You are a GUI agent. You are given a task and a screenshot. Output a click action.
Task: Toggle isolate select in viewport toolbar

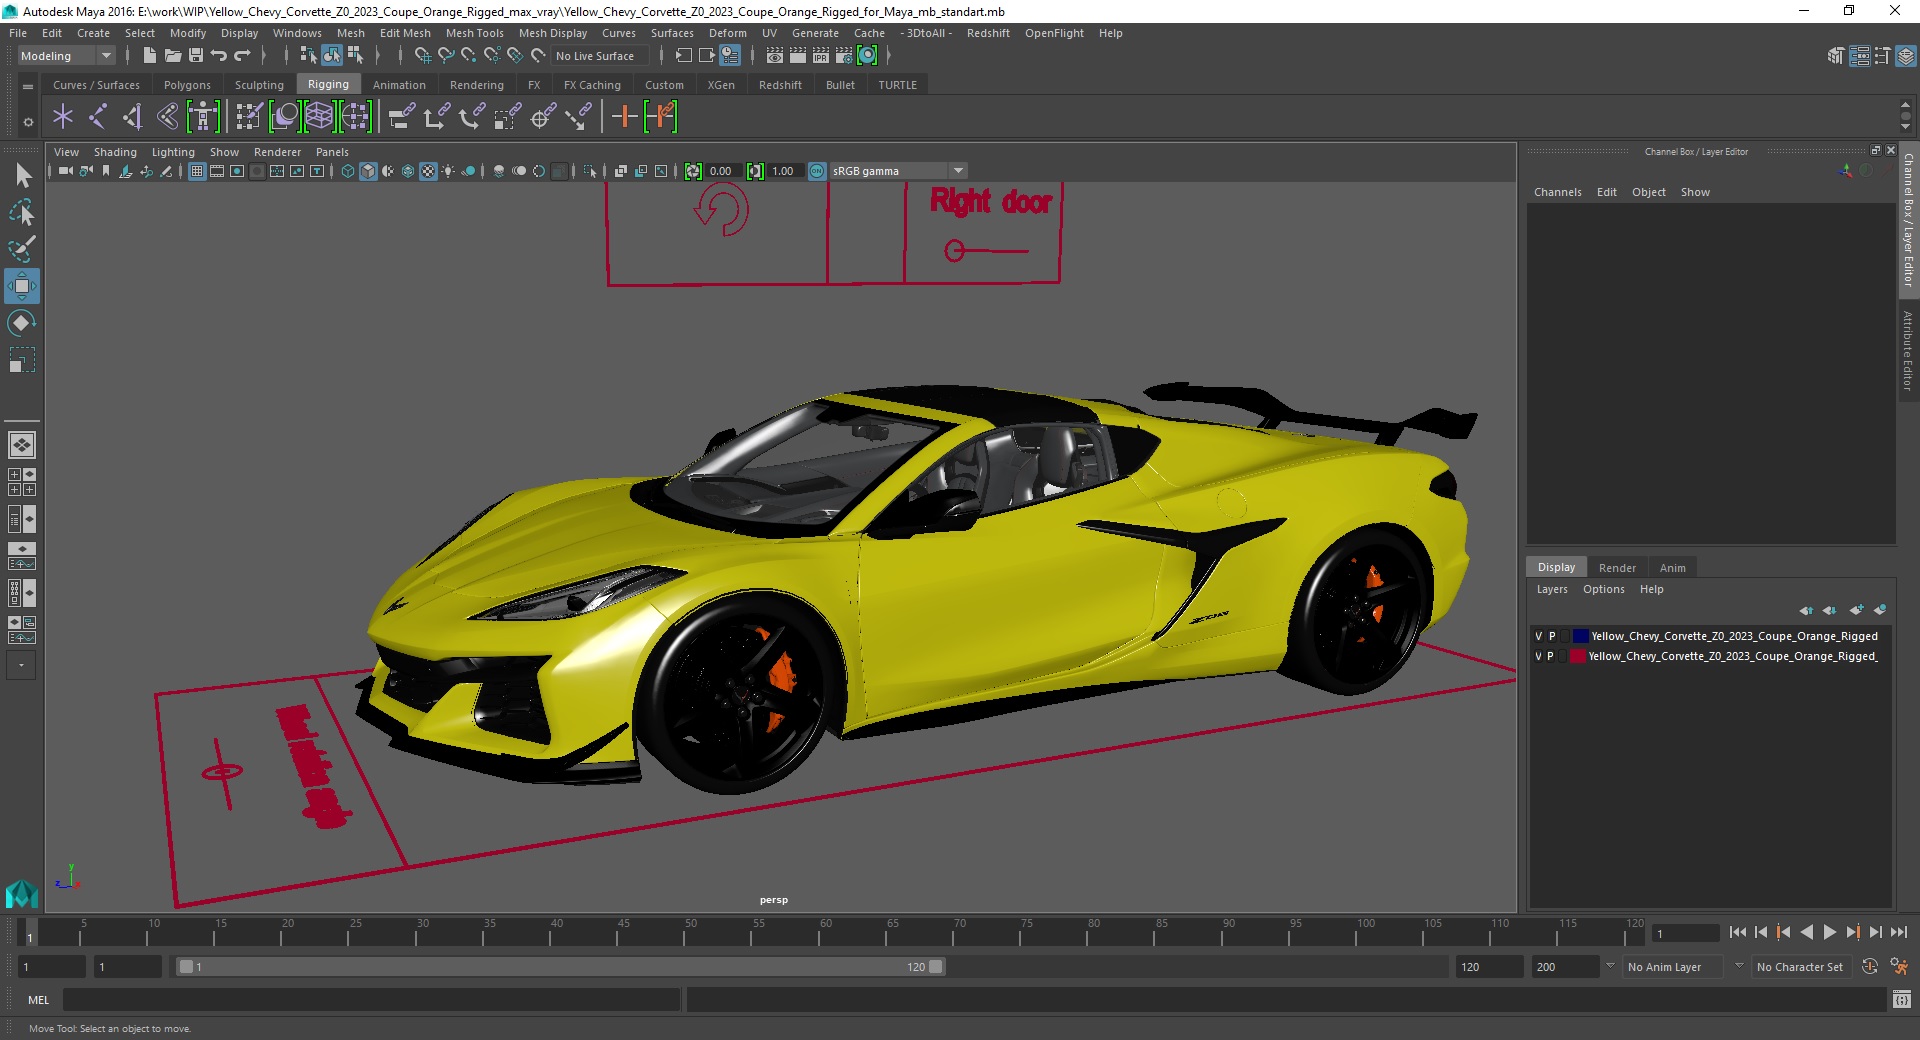tap(590, 171)
